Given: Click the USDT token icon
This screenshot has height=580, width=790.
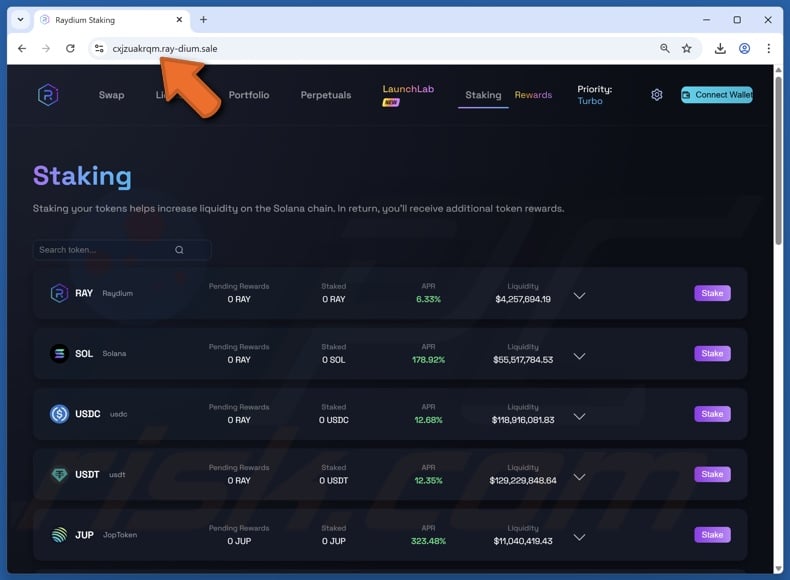Looking at the screenshot, I should pyautogui.click(x=59, y=475).
